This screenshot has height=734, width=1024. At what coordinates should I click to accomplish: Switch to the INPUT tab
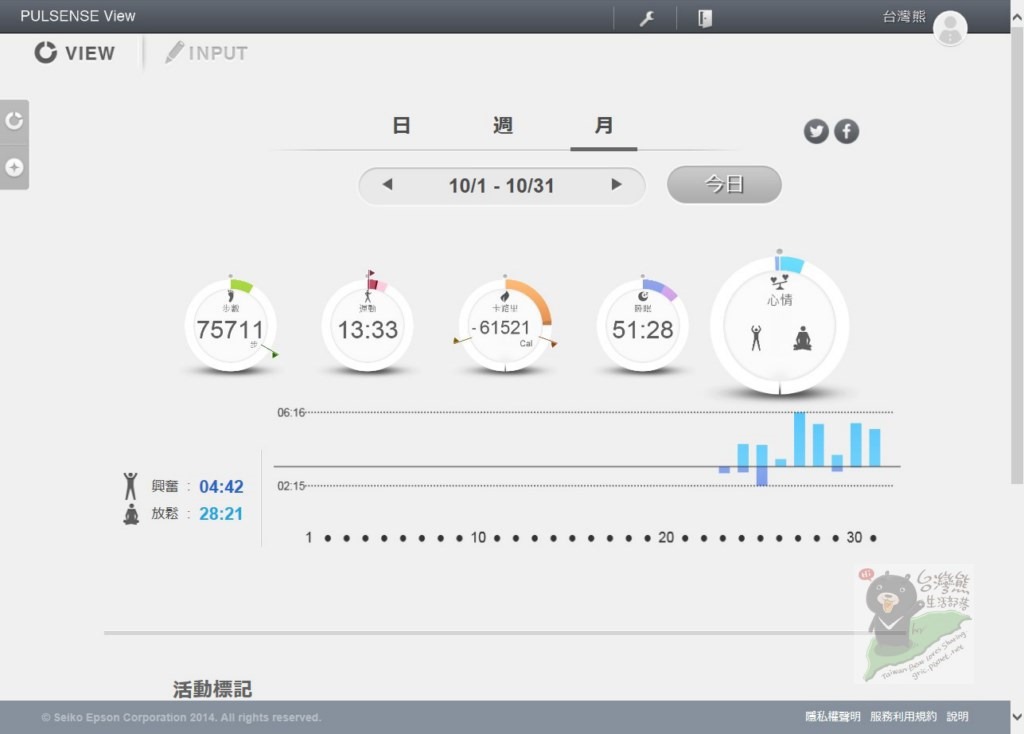click(x=206, y=53)
